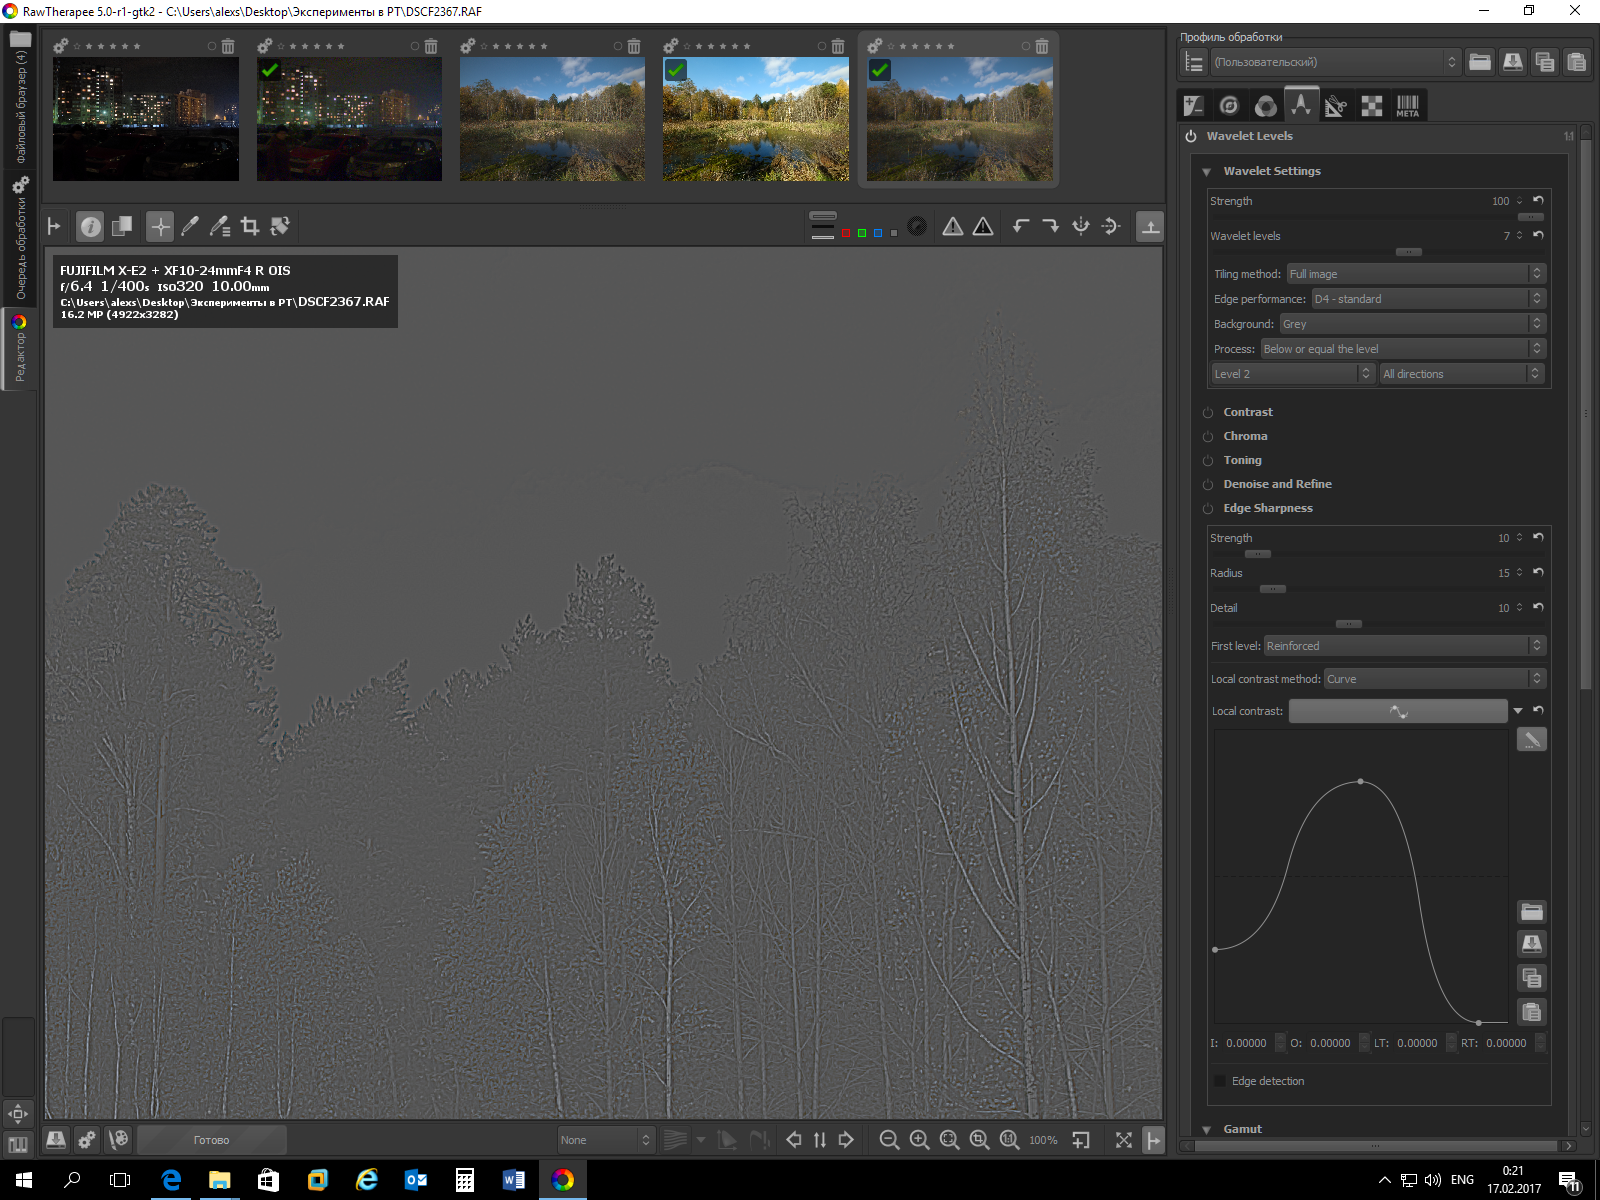Toggle green channel preview
The width and height of the screenshot is (1600, 1200).
tap(862, 233)
